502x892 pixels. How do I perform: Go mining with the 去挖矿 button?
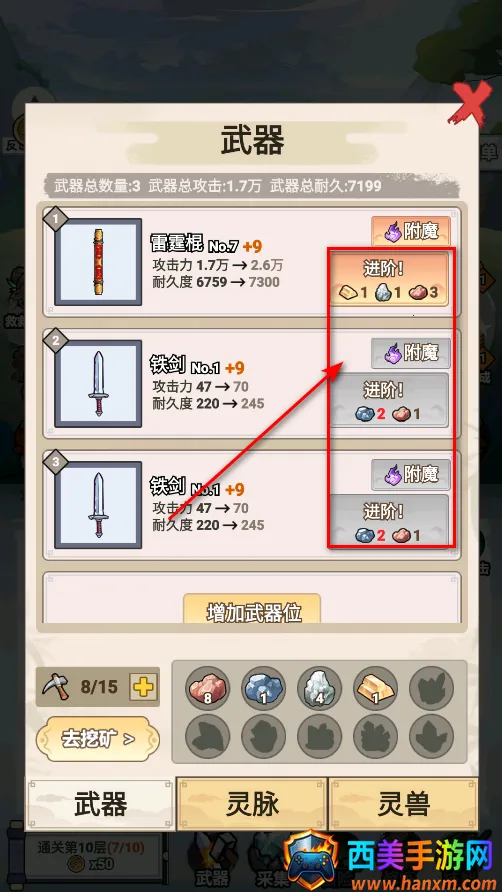pos(98,739)
